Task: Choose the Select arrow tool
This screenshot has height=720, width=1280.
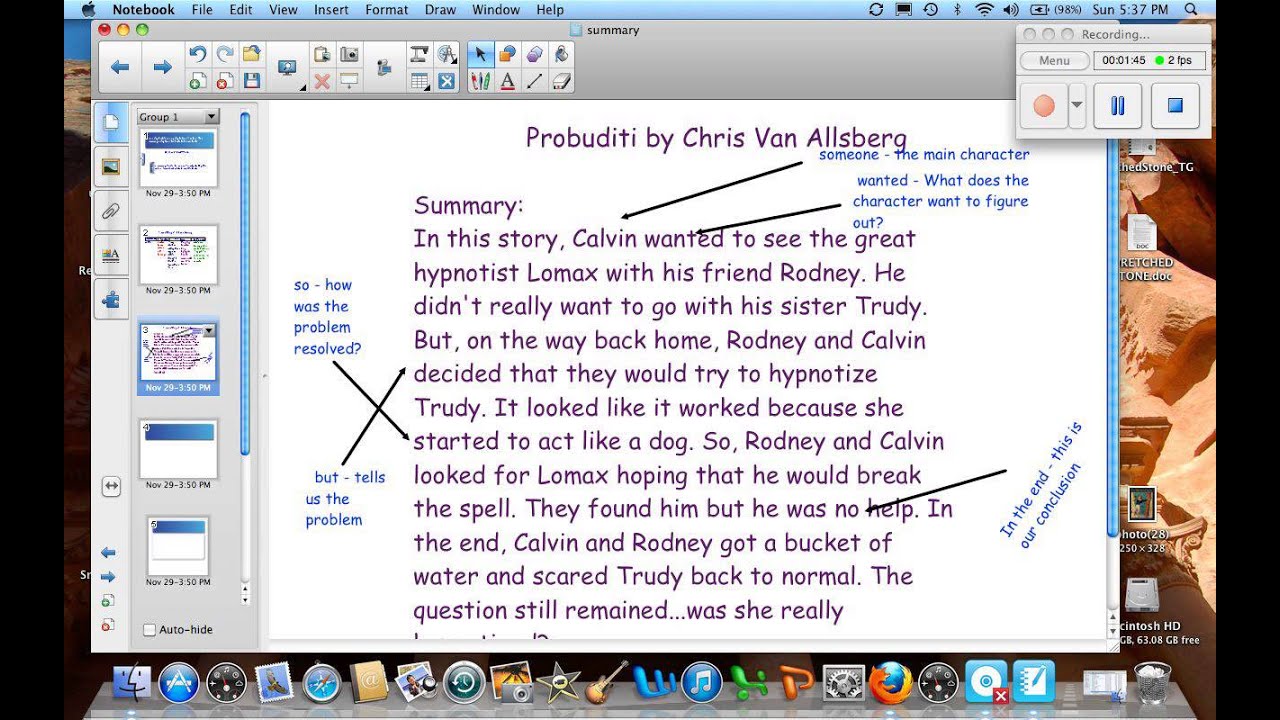Action: tap(480, 55)
